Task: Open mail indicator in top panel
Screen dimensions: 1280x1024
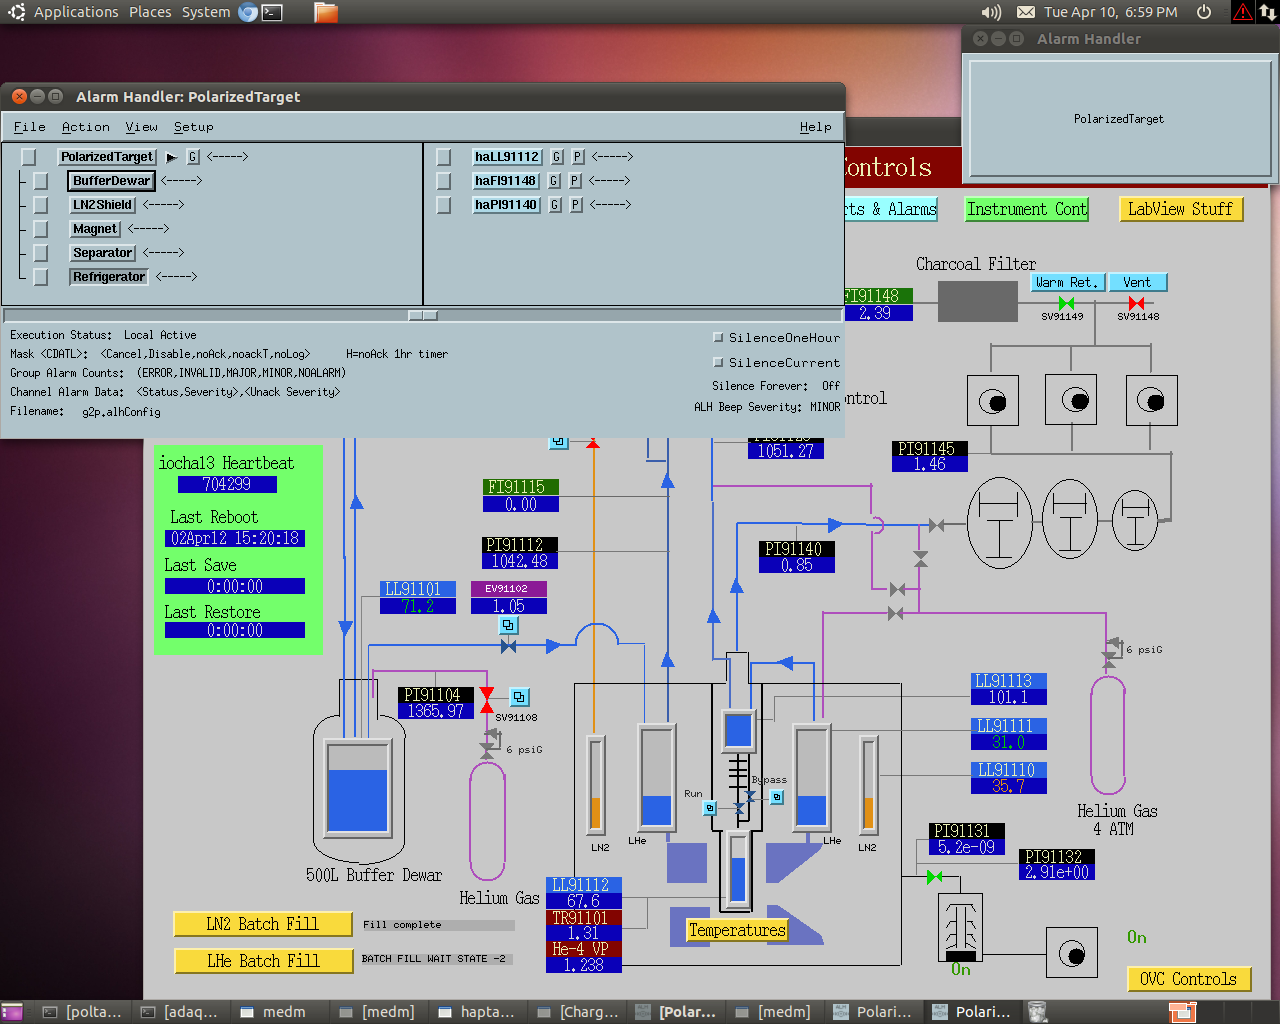Action: (1026, 12)
